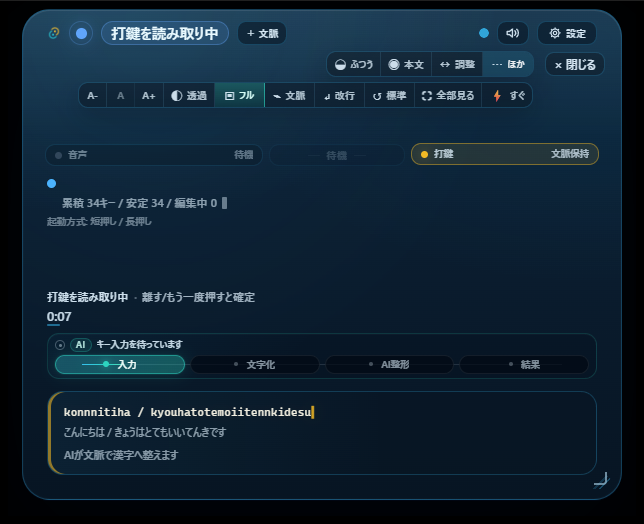The width and height of the screenshot is (644, 524).
Task: Click the 累積 34キー stats line
Action: [x=140, y=203]
